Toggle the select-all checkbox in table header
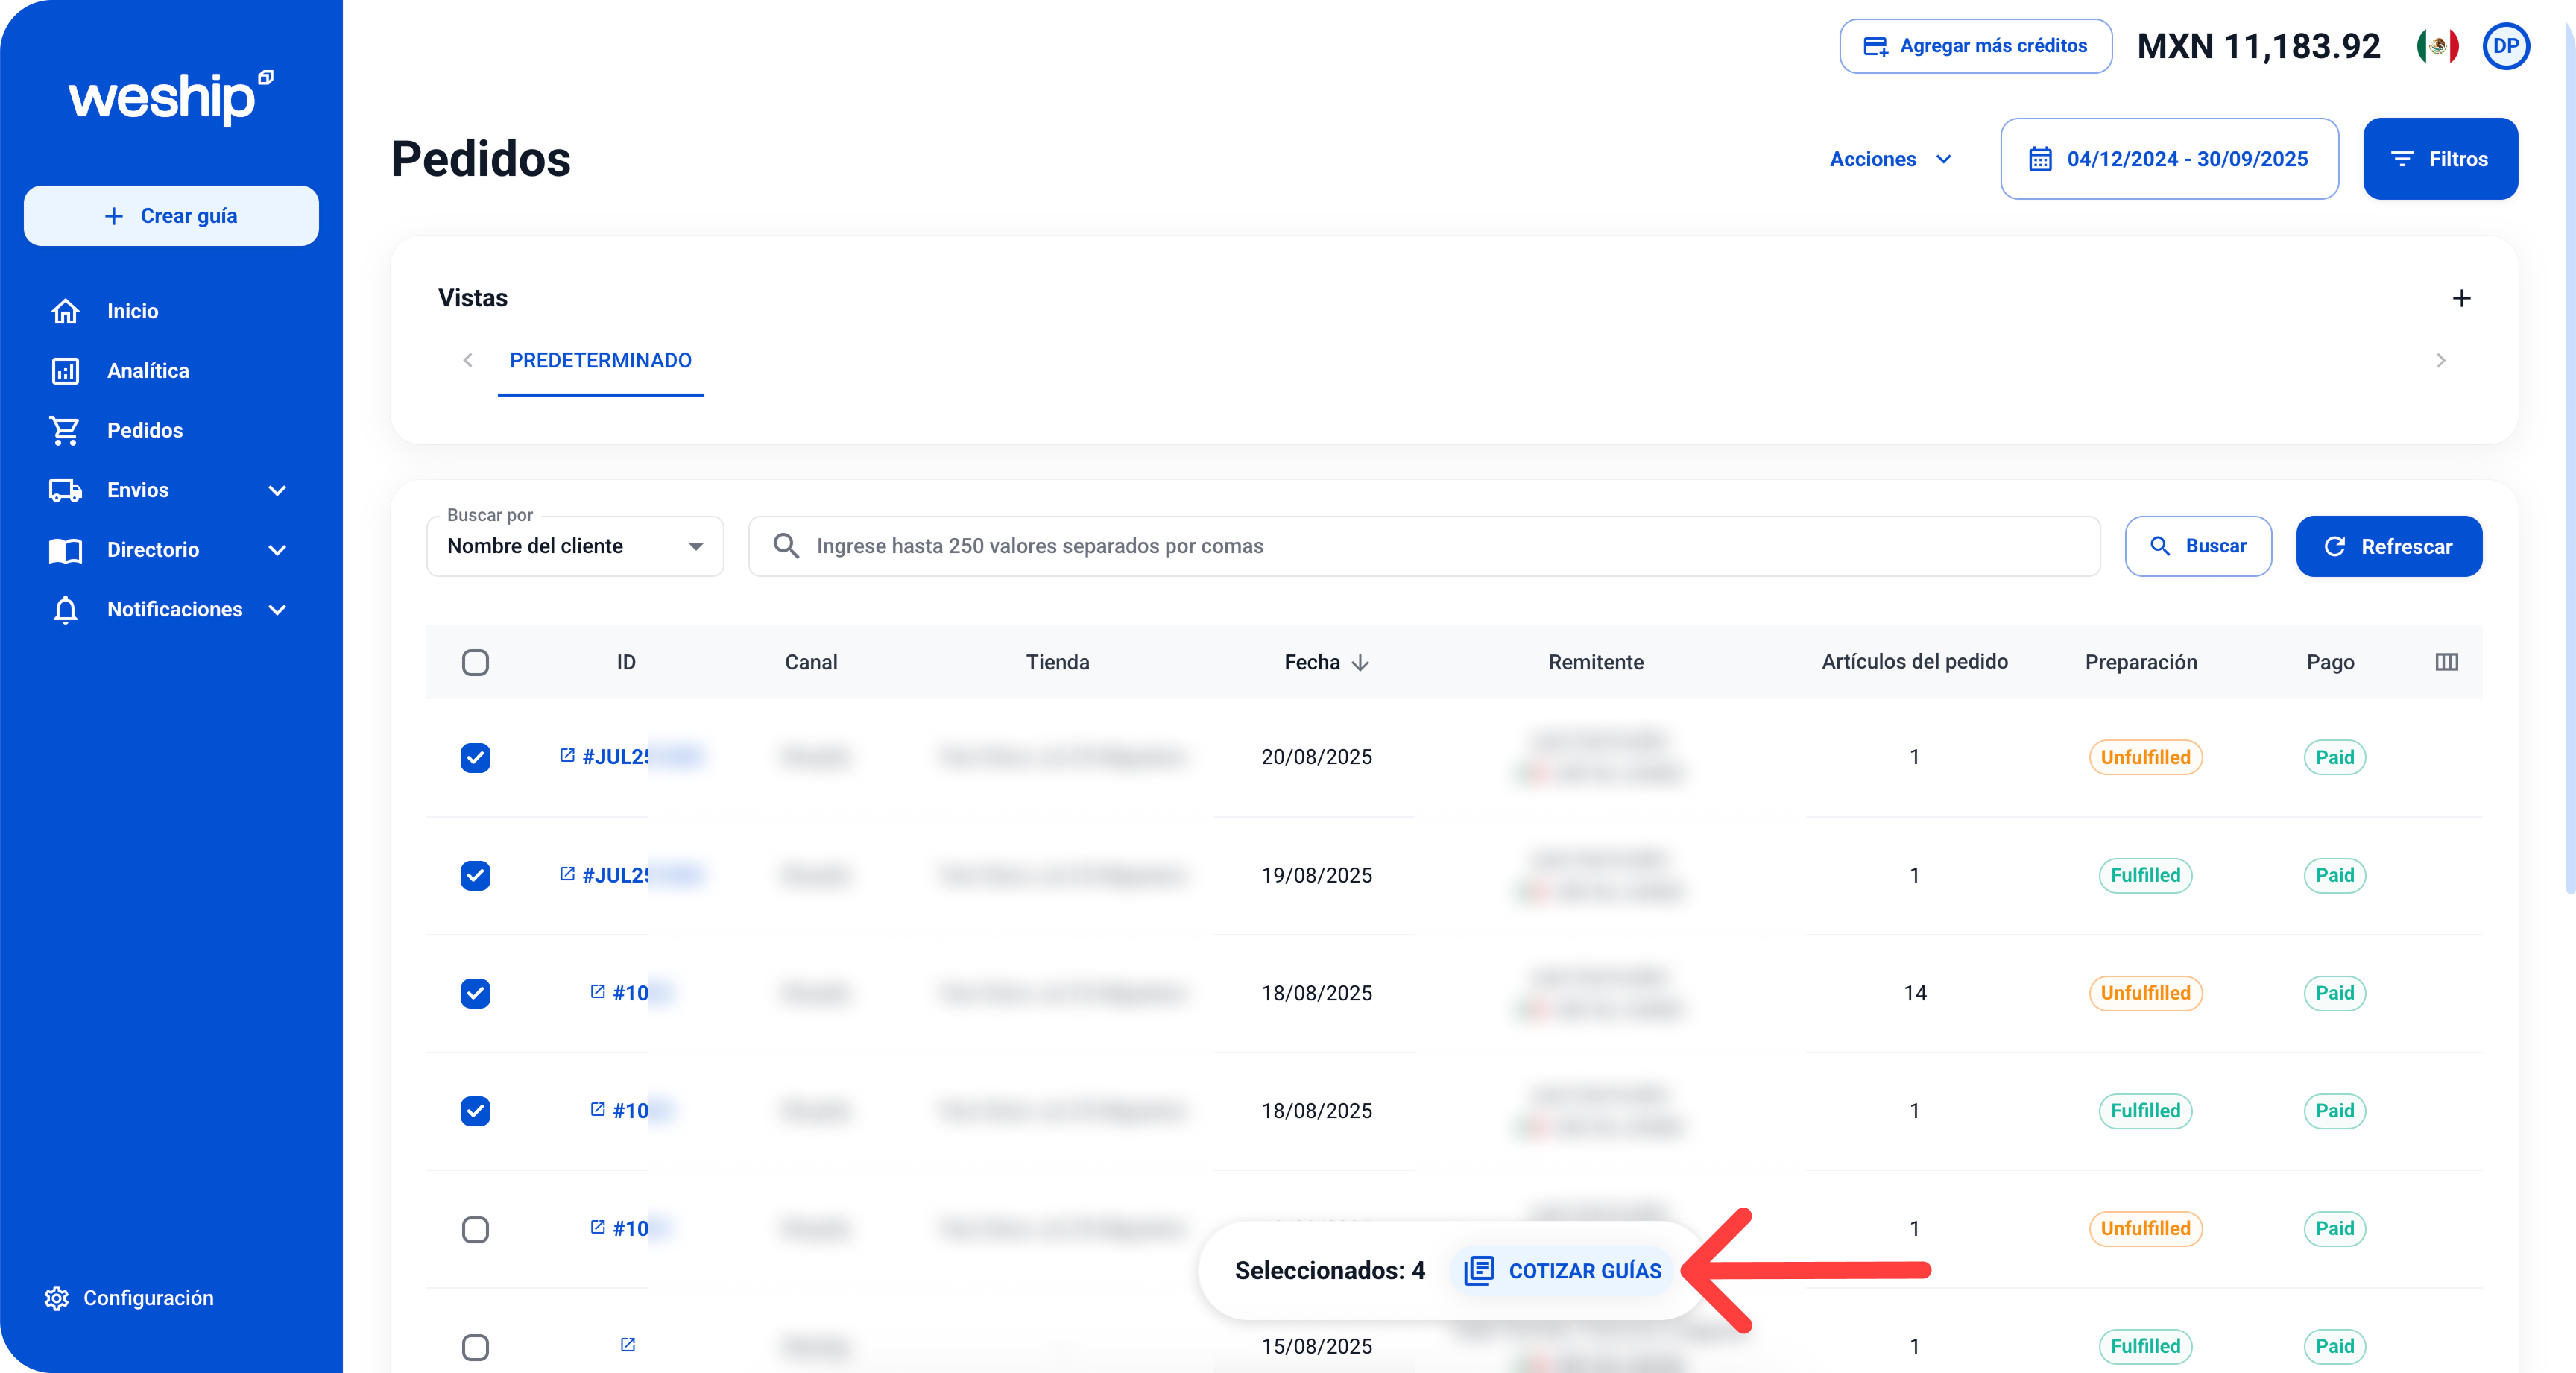The image size is (2576, 1373). (x=475, y=663)
